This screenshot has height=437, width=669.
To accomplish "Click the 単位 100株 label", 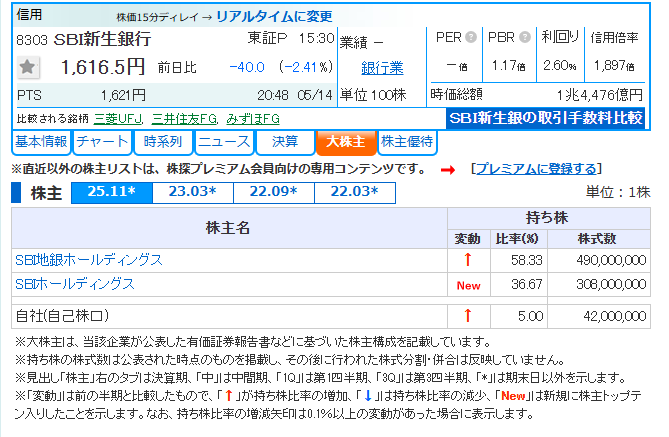I will pyautogui.click(x=373, y=95).
